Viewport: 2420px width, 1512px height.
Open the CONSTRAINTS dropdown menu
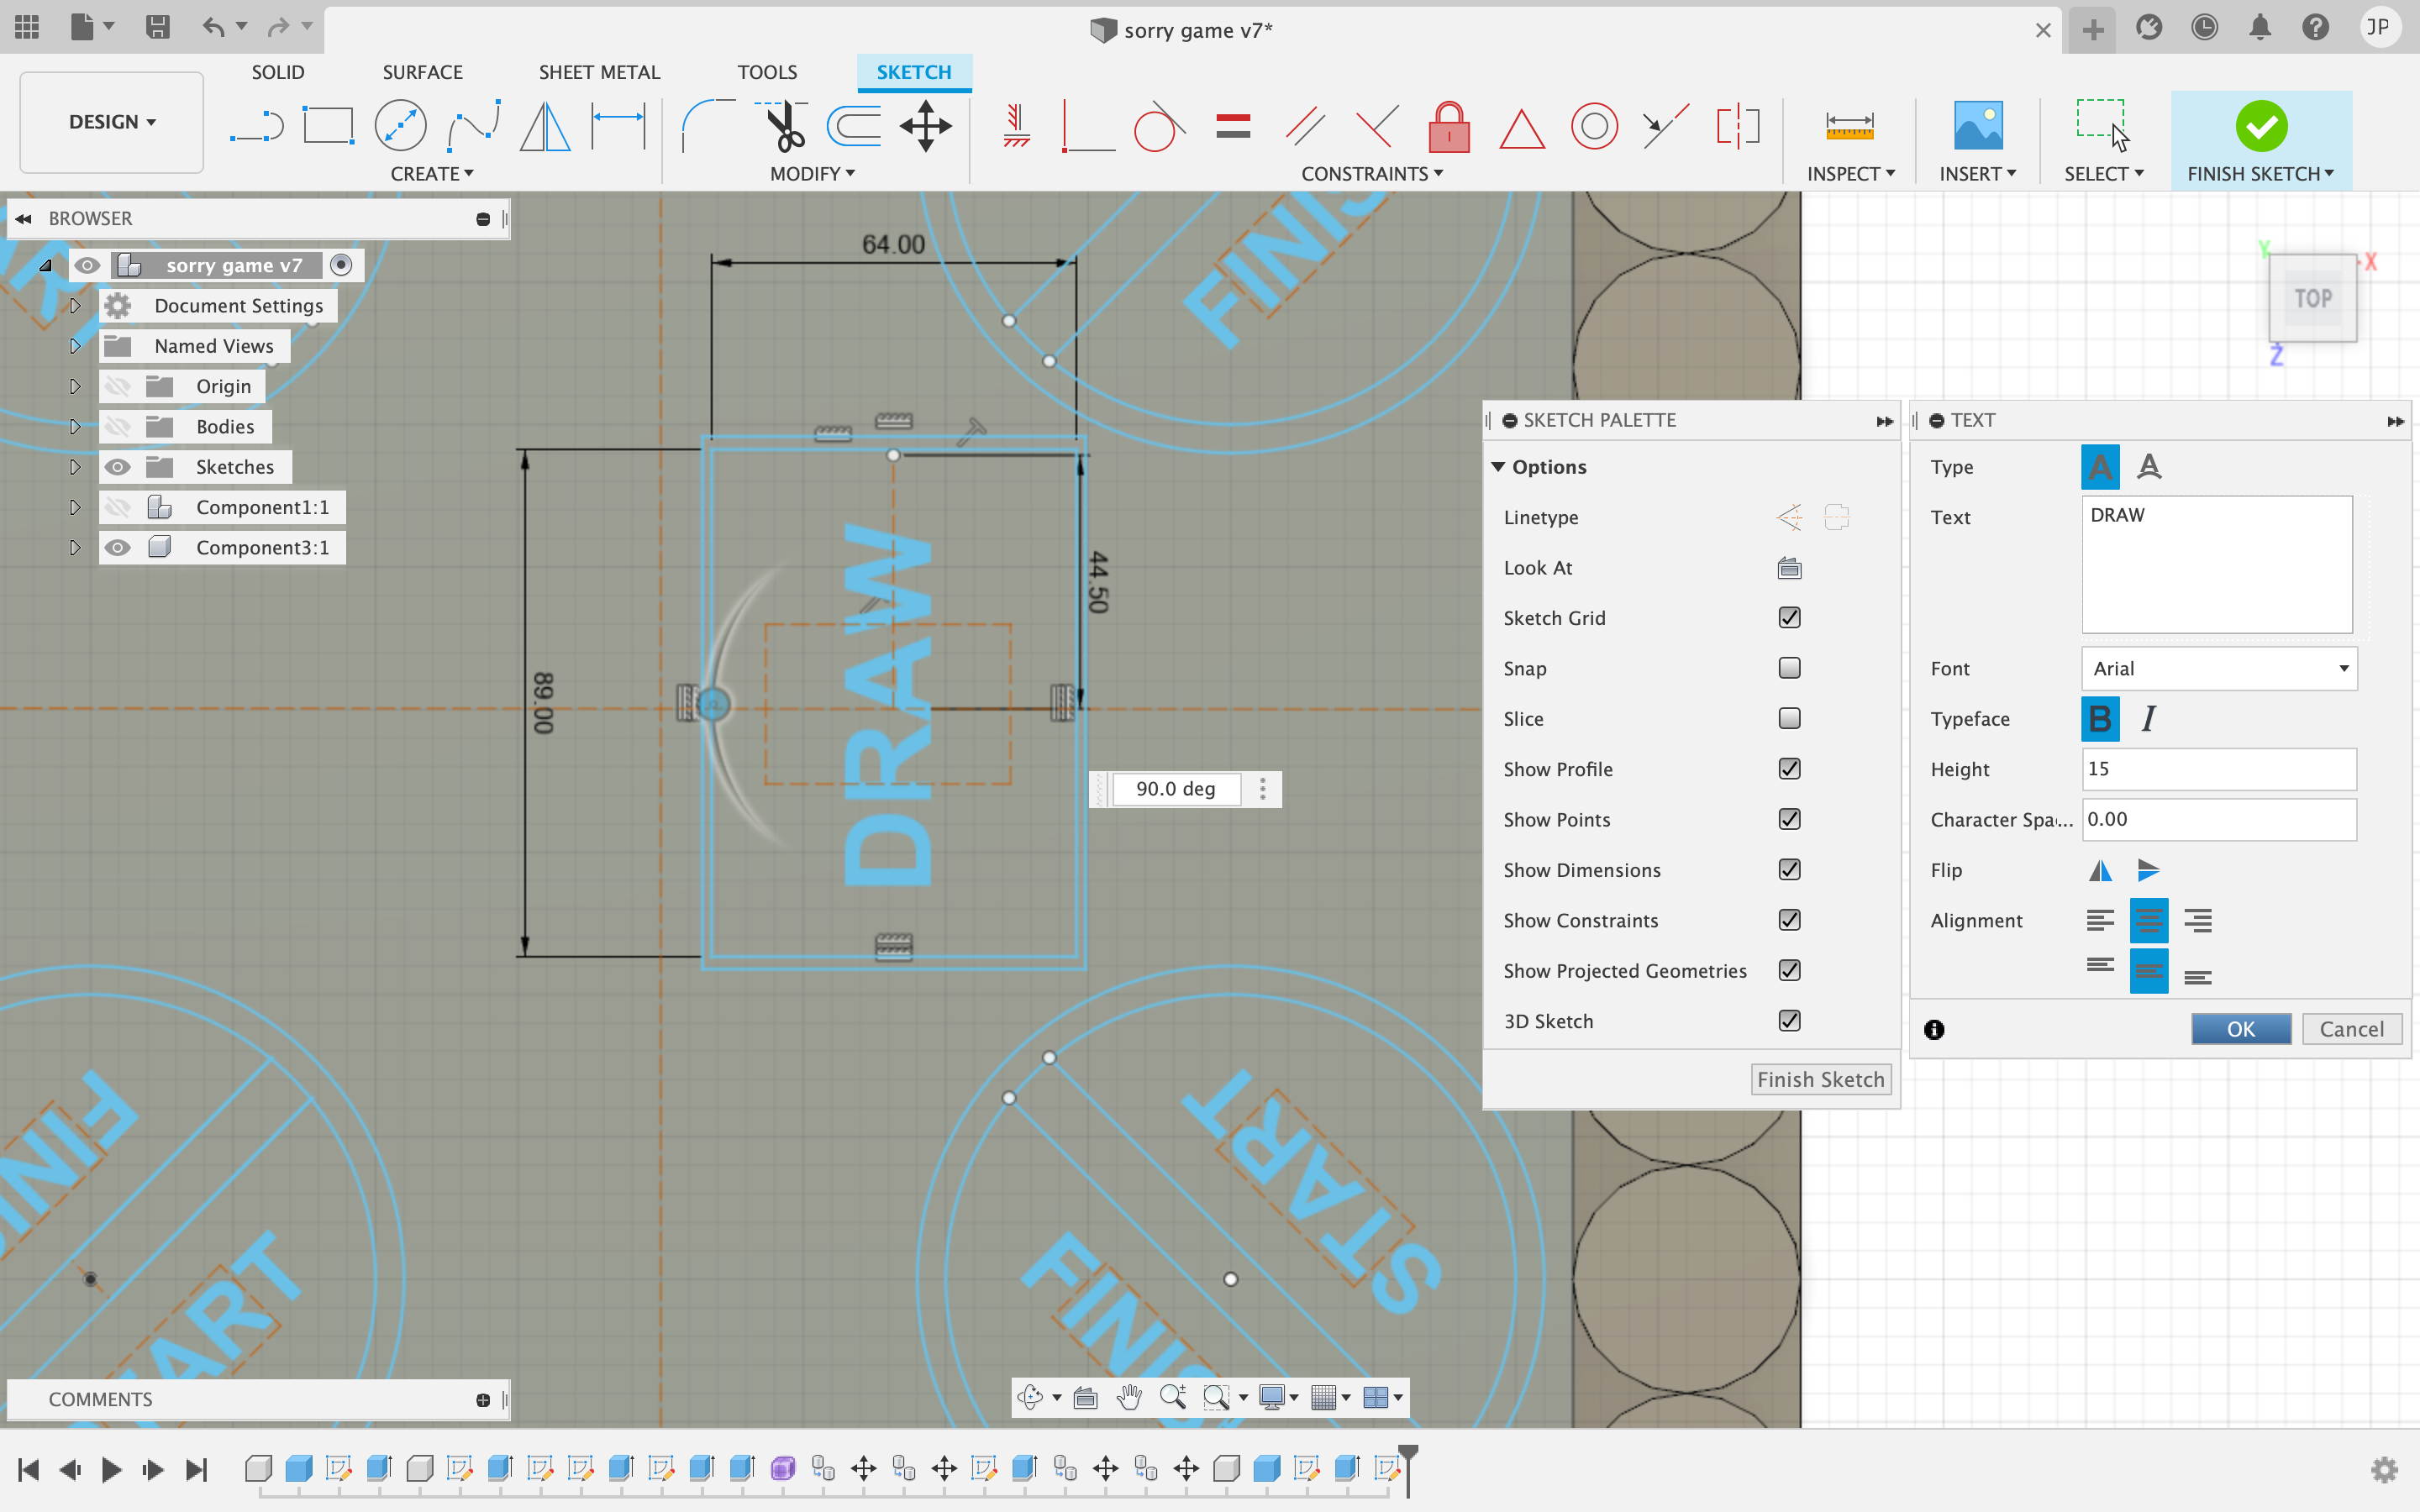(1371, 173)
